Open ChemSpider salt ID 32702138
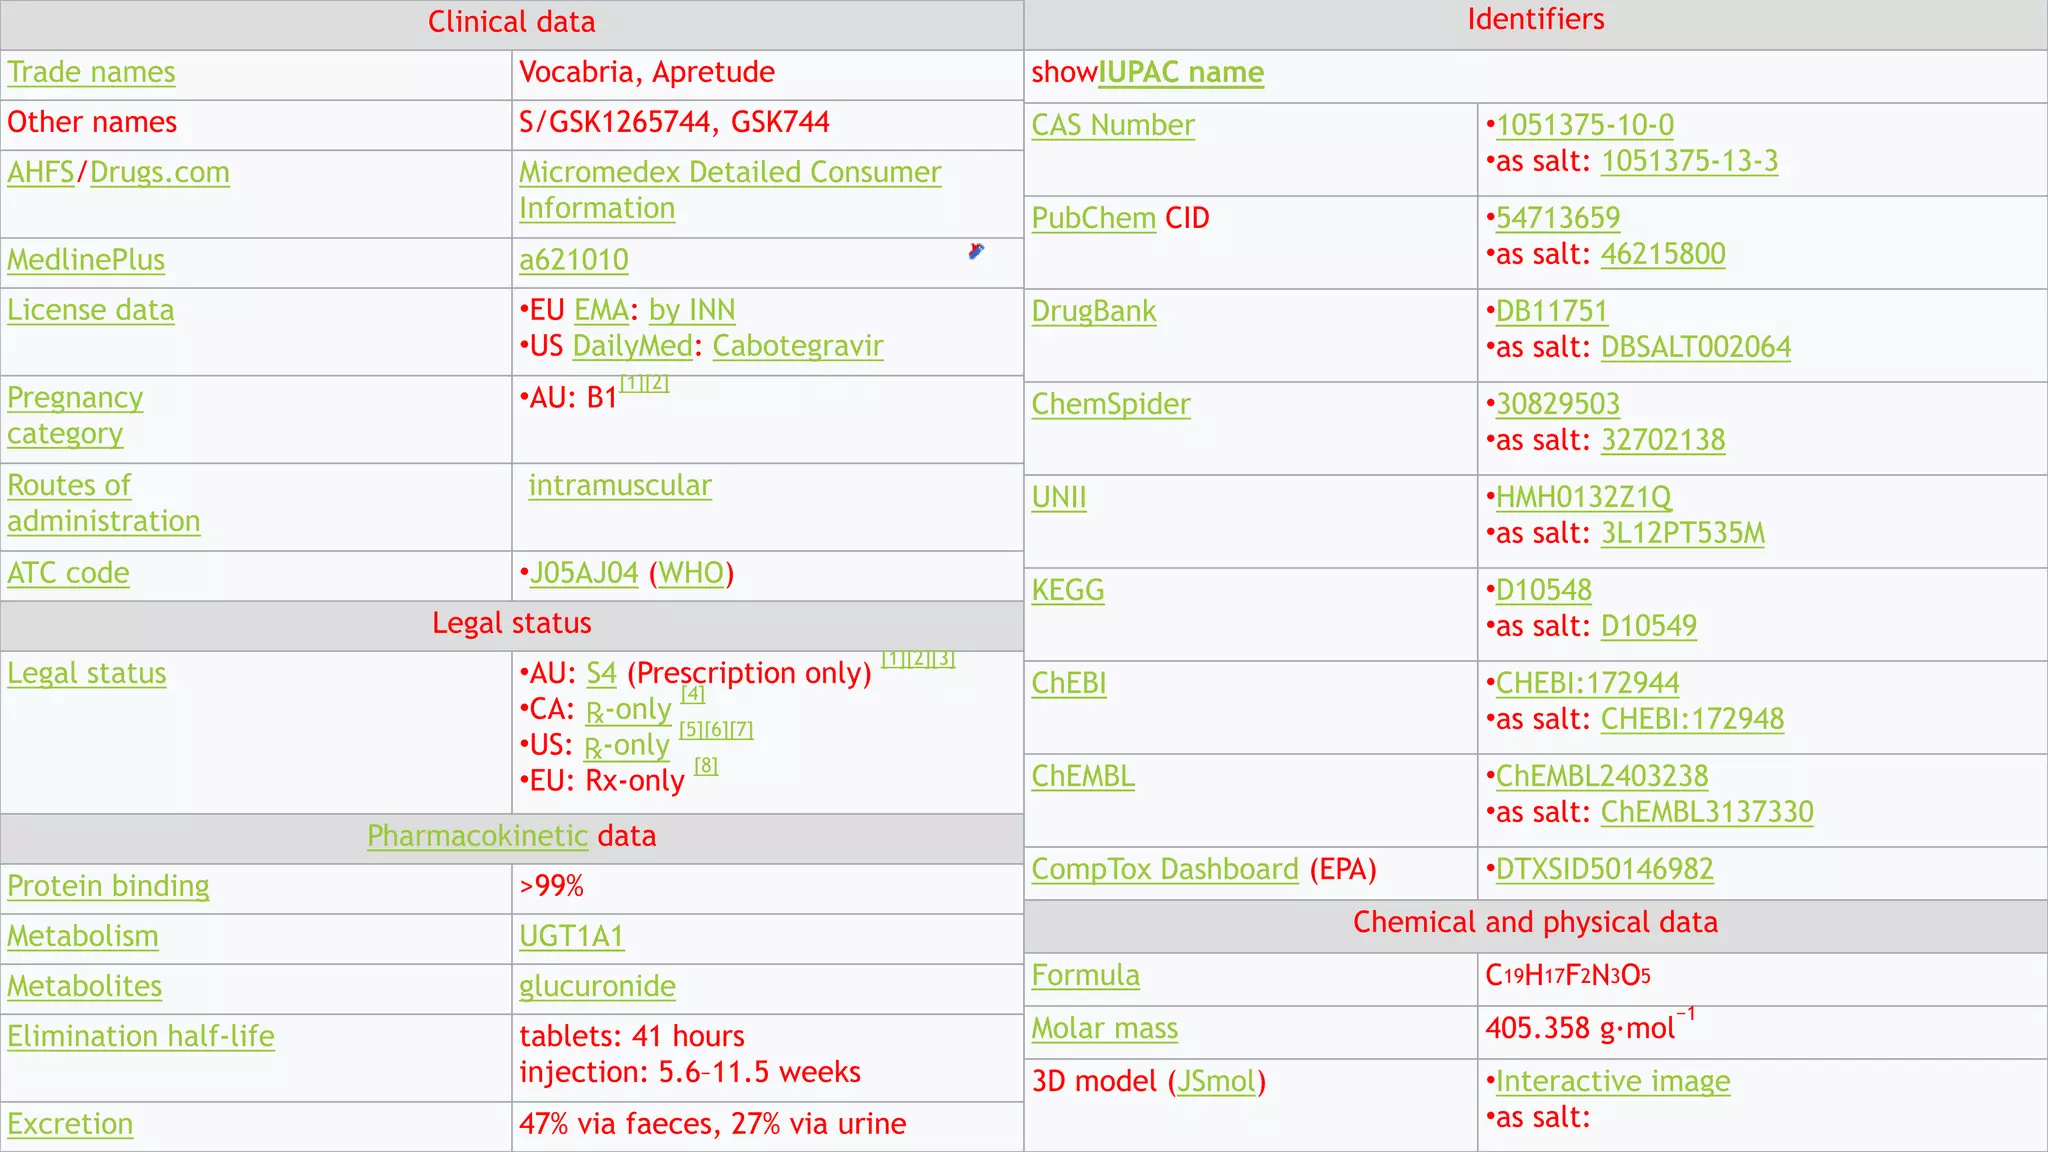2048x1152 pixels. click(x=1663, y=440)
